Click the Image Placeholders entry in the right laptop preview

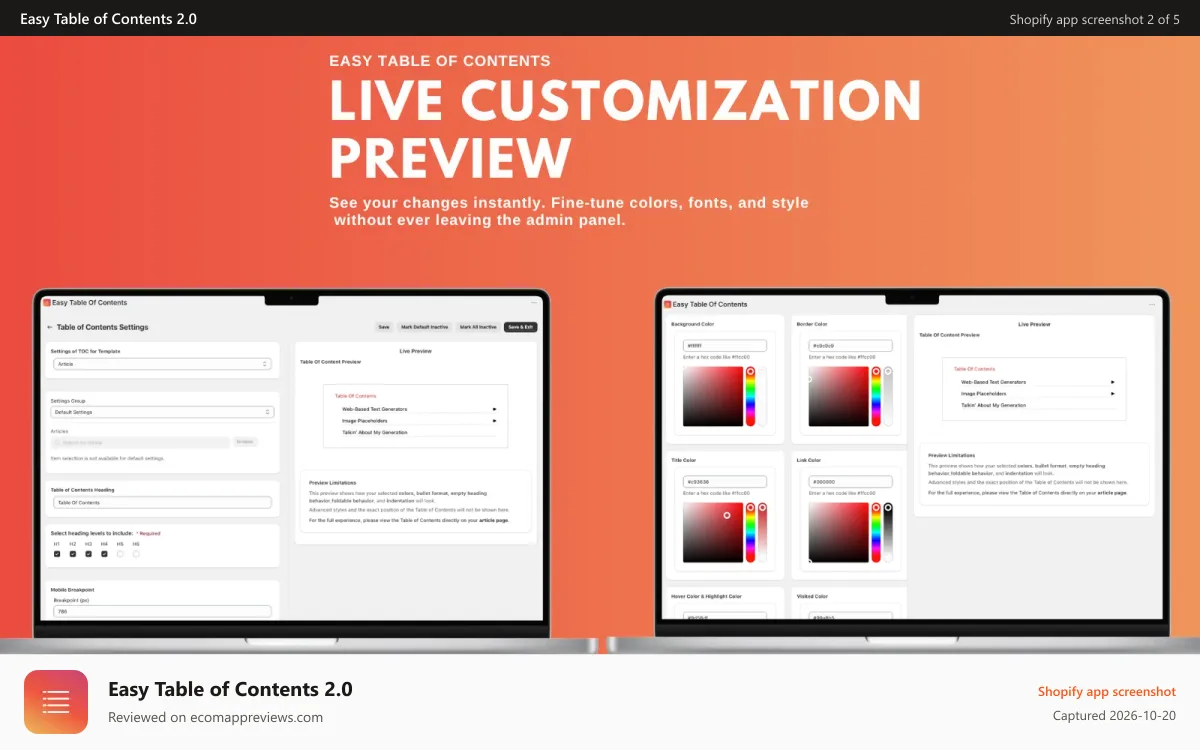[x=983, y=394]
